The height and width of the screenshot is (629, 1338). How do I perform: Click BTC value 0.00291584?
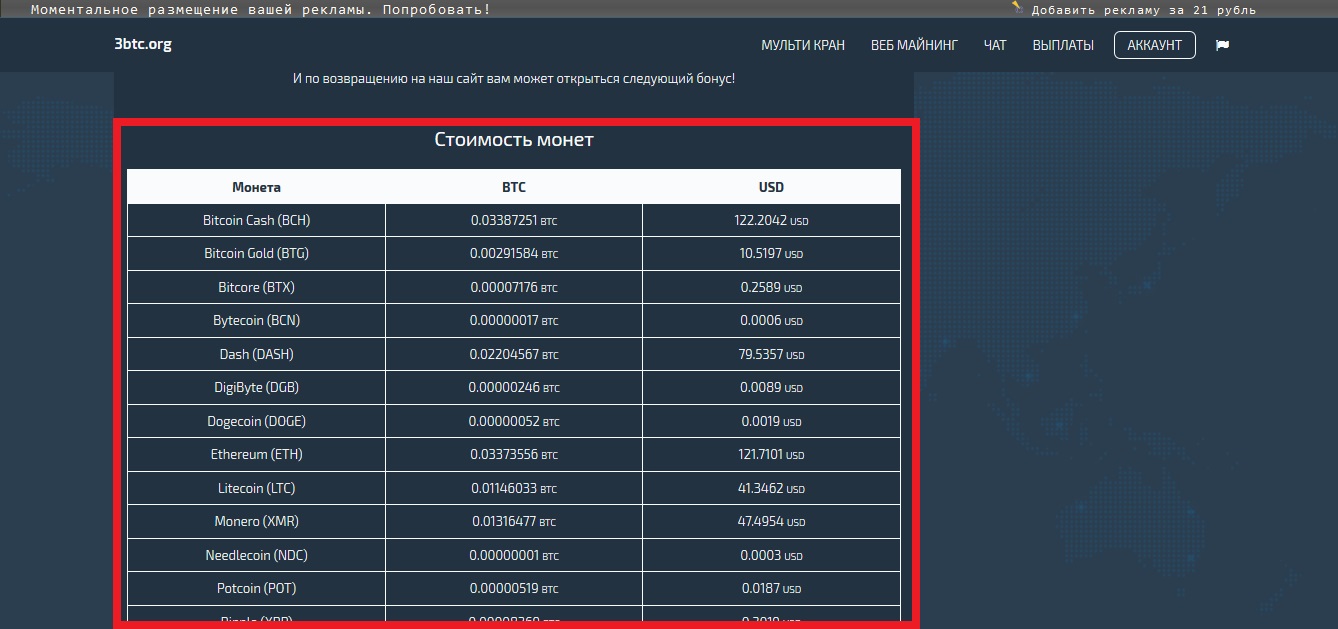pyautogui.click(x=514, y=254)
